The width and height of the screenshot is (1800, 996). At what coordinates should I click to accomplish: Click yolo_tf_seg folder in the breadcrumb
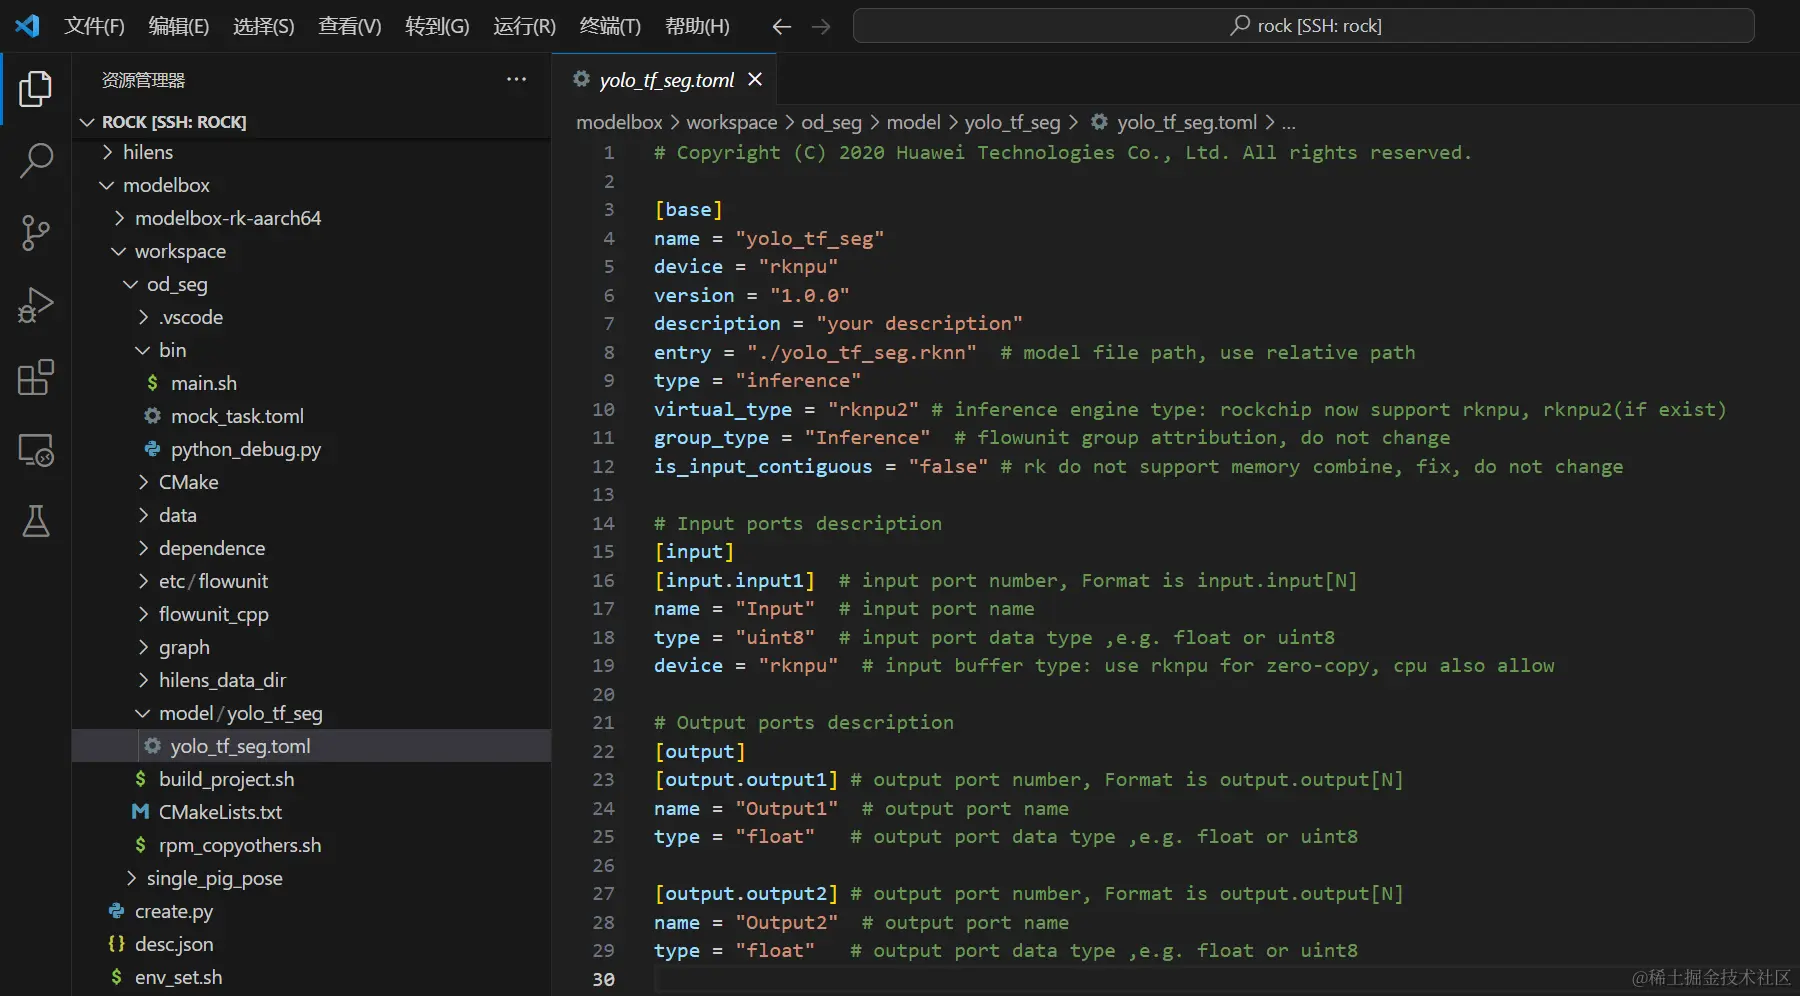pyautogui.click(x=1012, y=122)
